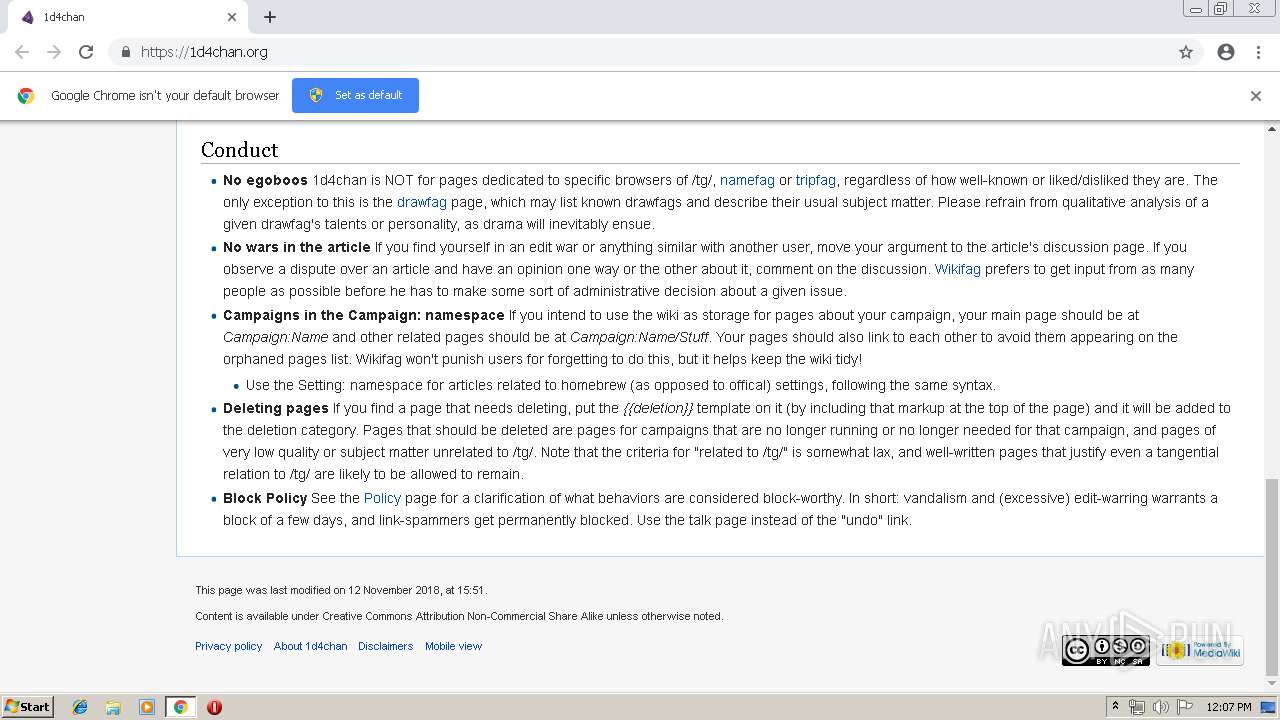Viewport: 1280px width, 720px height.
Task: Bookmark this page with the star icon
Action: tap(1186, 52)
